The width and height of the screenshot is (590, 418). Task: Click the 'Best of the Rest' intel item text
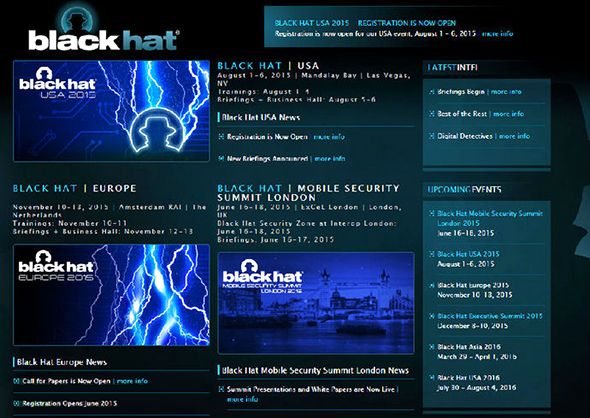(462, 114)
